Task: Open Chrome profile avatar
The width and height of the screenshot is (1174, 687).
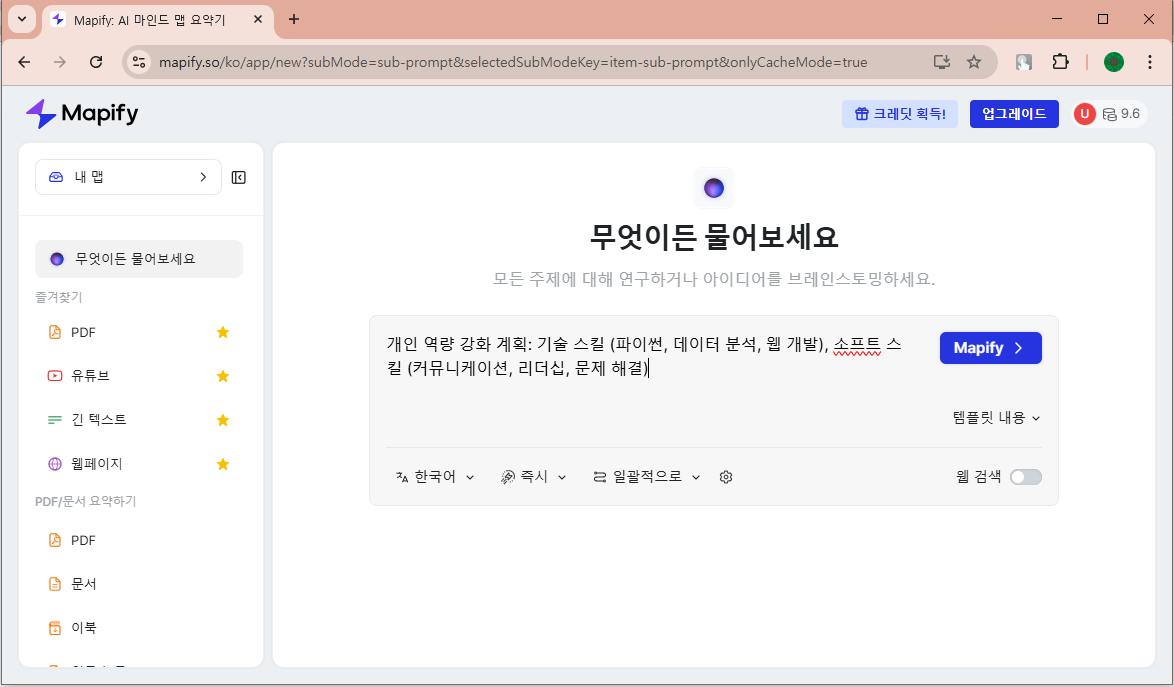Action: point(1114,62)
